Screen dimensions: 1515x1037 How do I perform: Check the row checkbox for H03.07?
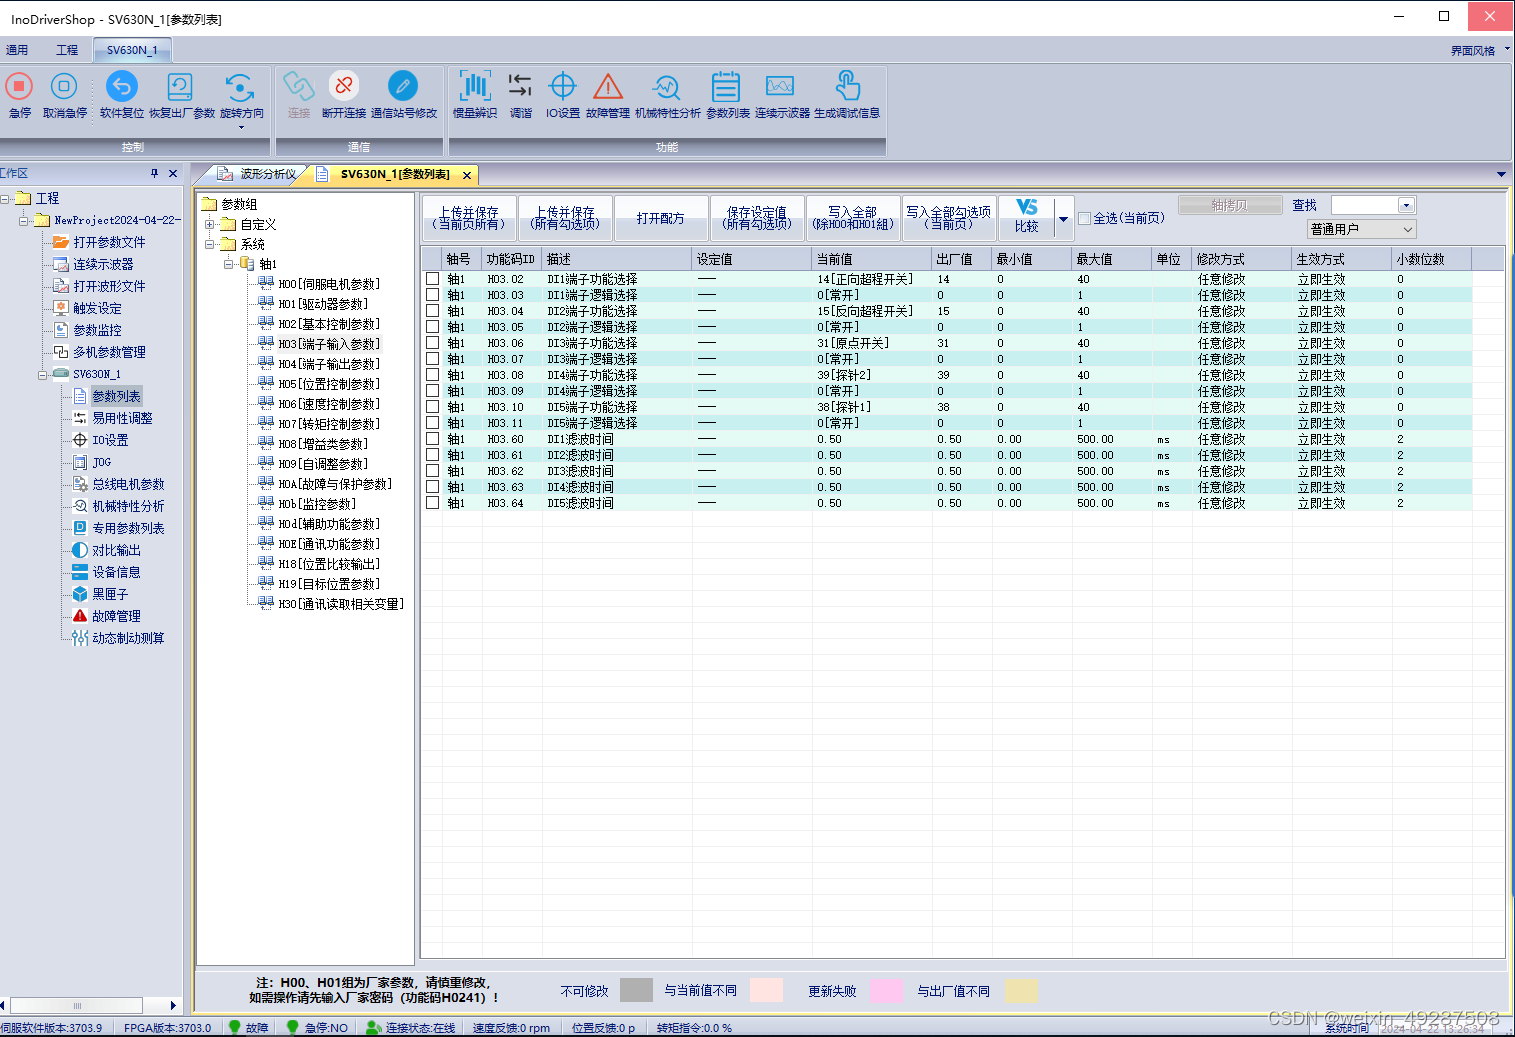point(433,359)
